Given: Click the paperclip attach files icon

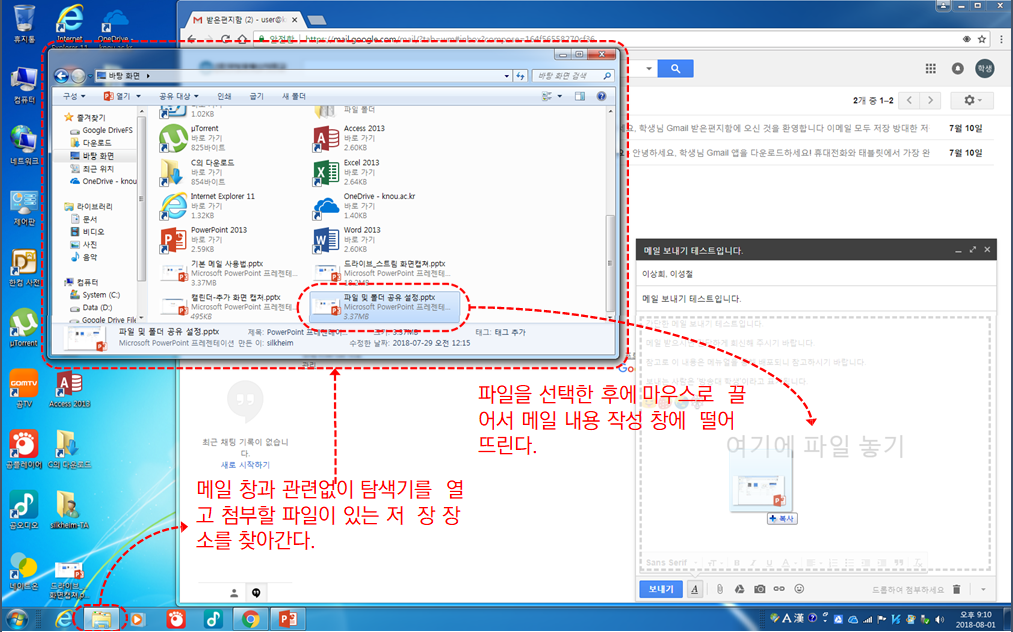Looking at the screenshot, I should point(720,589).
